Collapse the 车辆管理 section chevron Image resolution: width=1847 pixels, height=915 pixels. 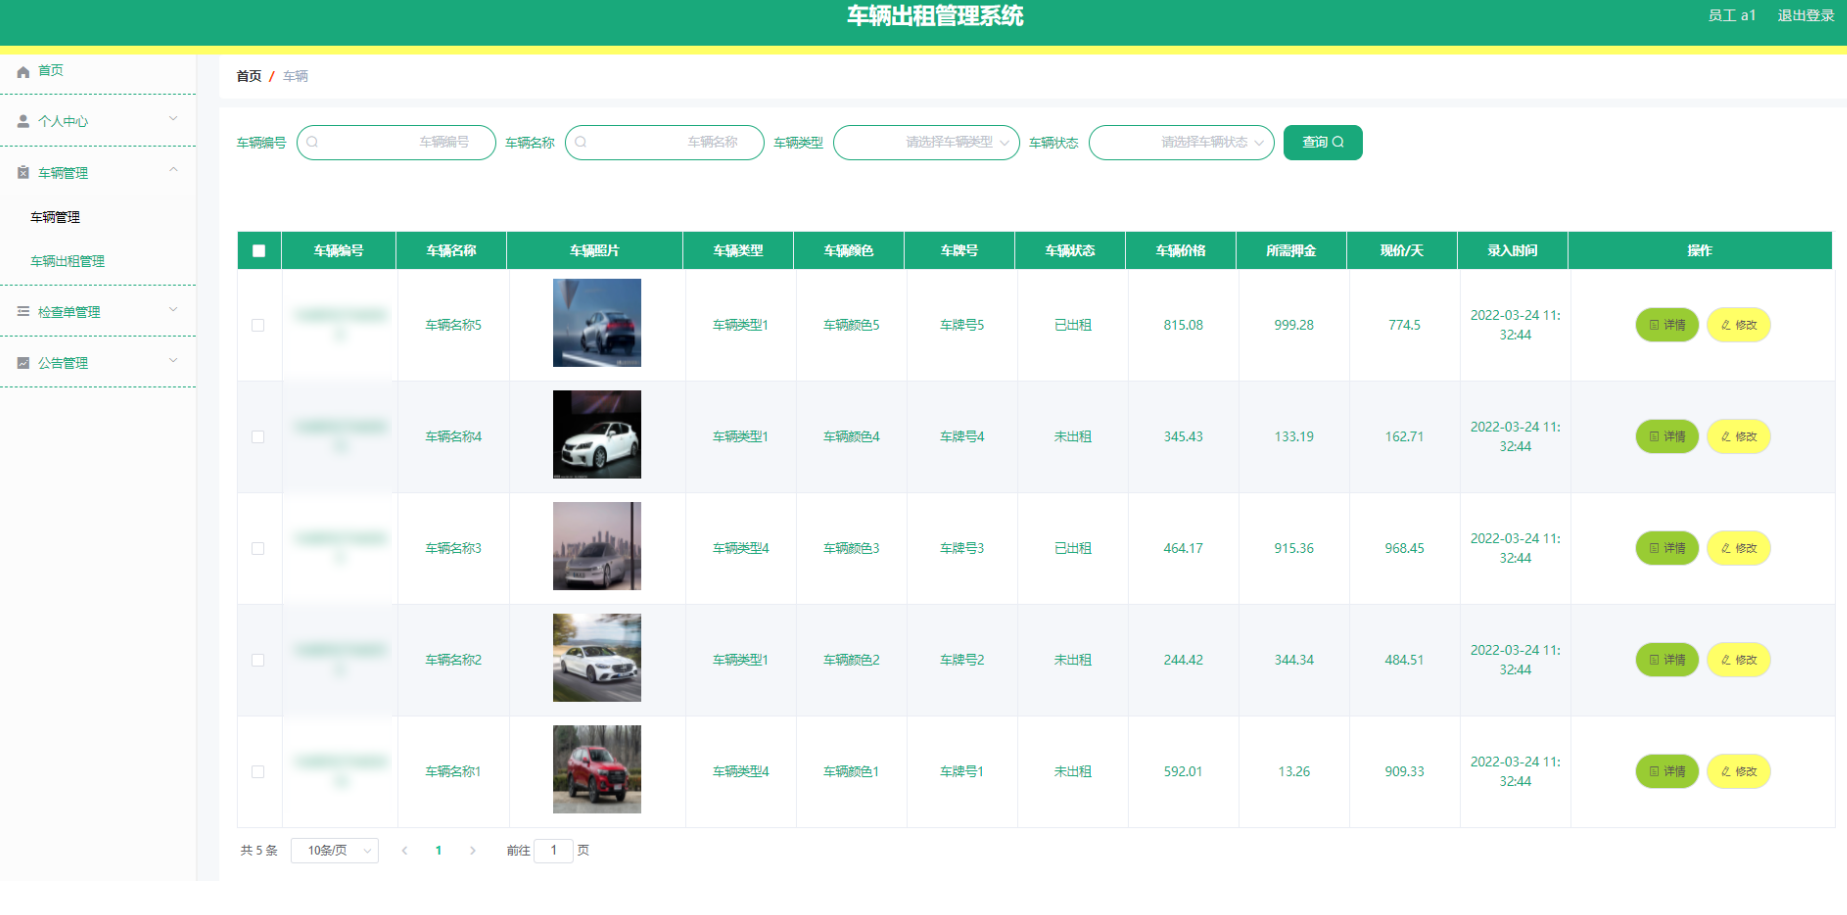click(173, 171)
